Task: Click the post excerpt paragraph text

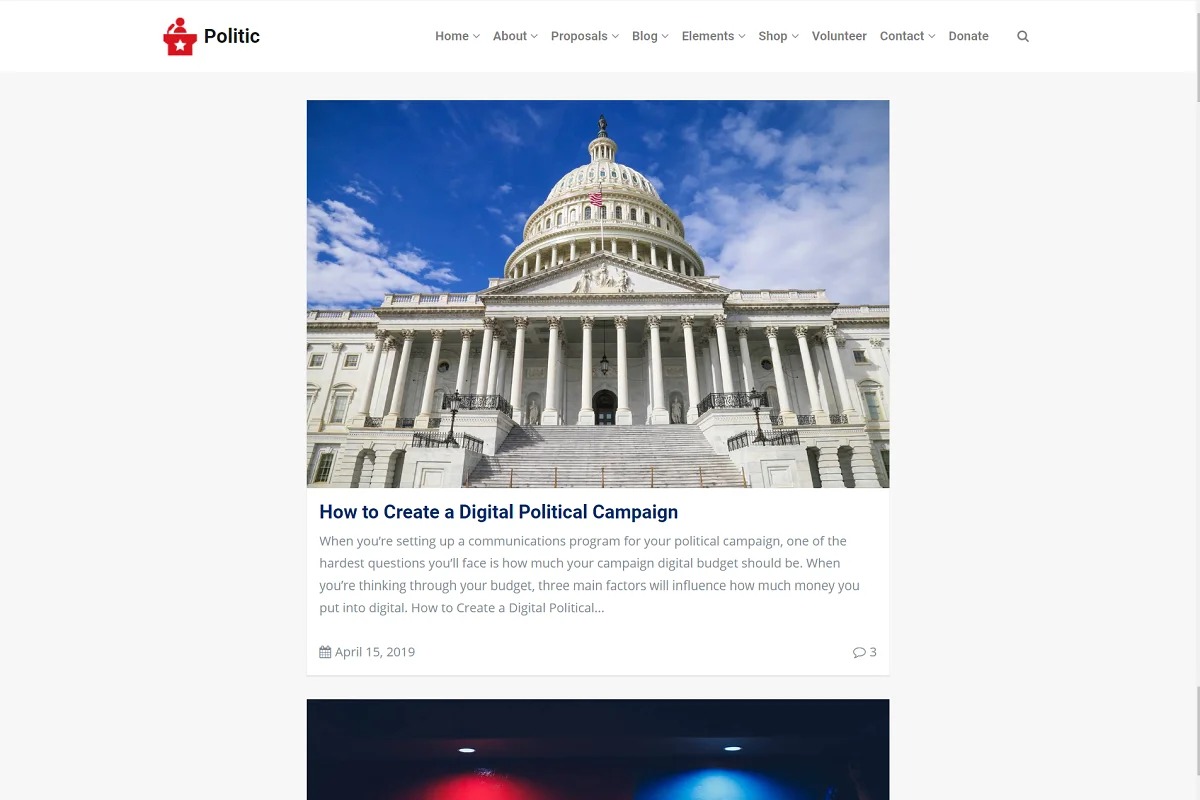Action: pos(590,574)
